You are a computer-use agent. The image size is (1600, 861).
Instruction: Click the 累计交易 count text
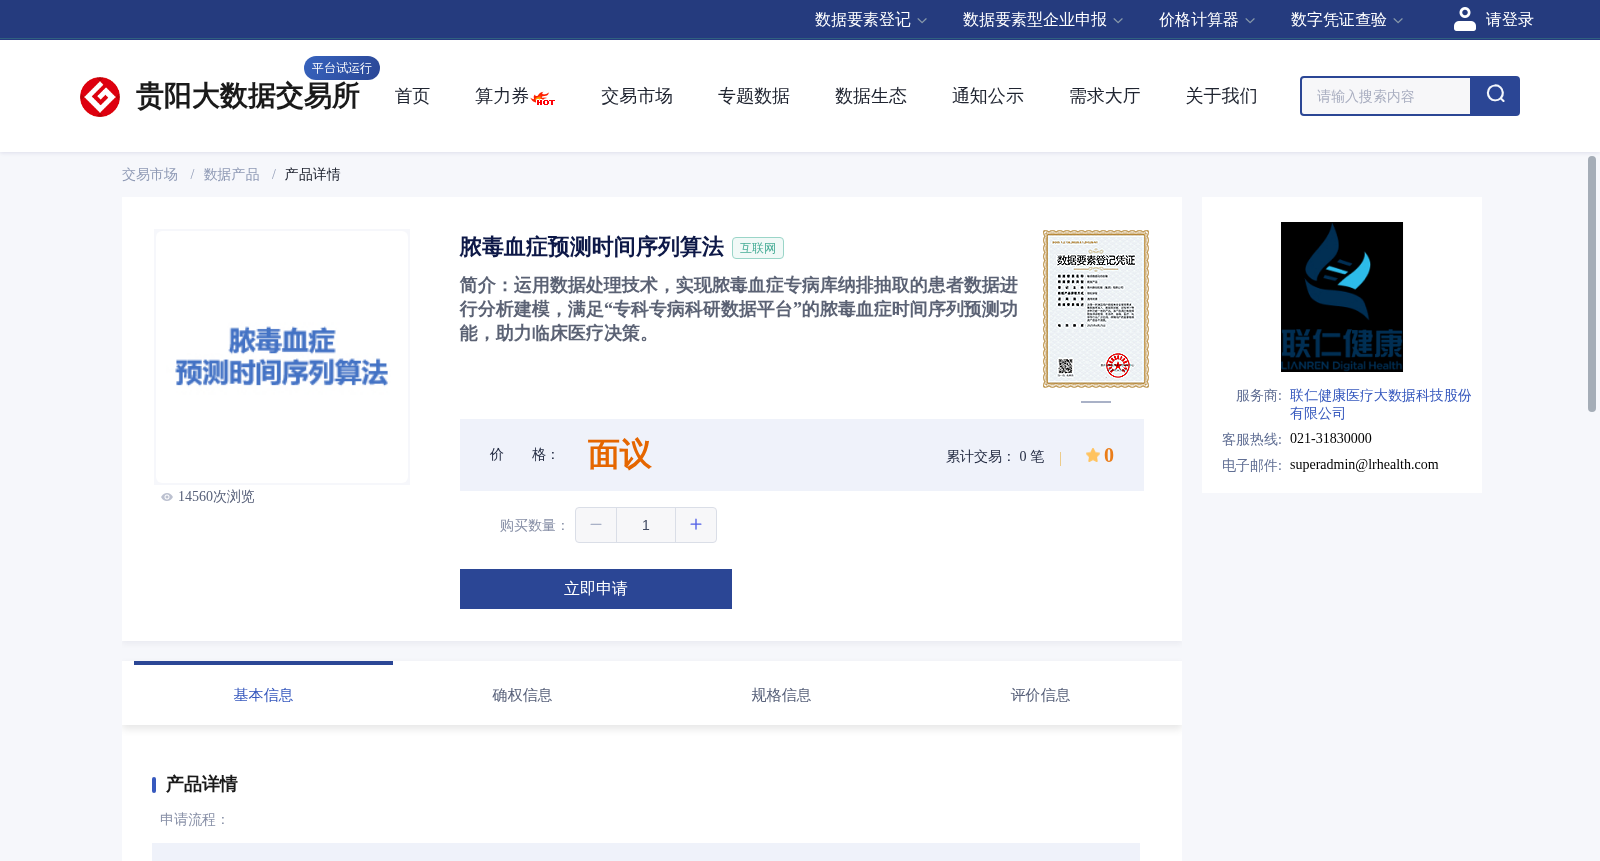[x=995, y=457]
